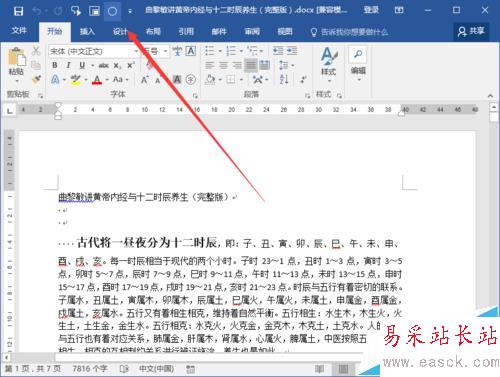This screenshot has width=500, height=377.
Task: Click the circle icon in quick access toolbar
Action: click(112, 11)
